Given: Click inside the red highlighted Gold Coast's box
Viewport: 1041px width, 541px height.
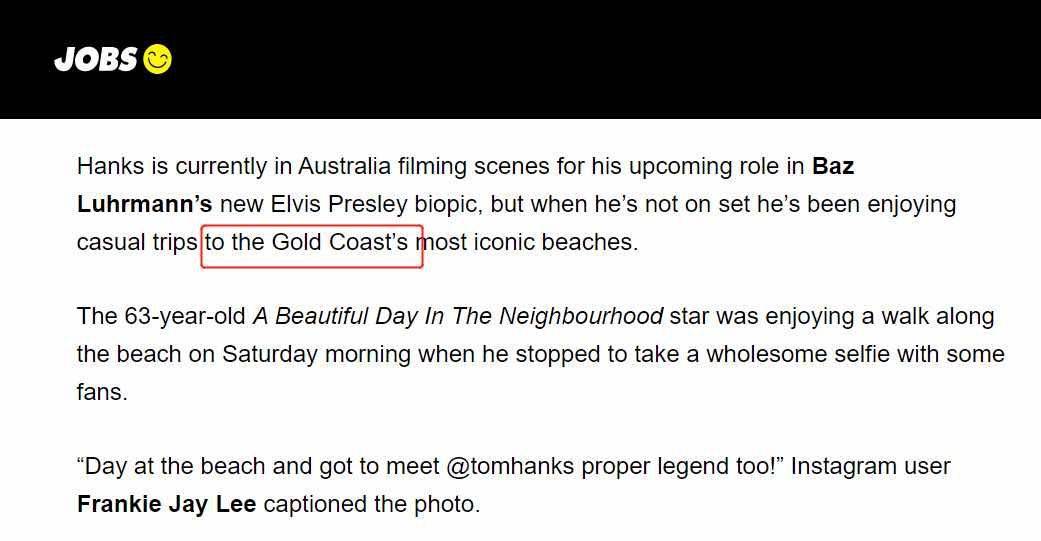Looking at the screenshot, I should 312,246.
